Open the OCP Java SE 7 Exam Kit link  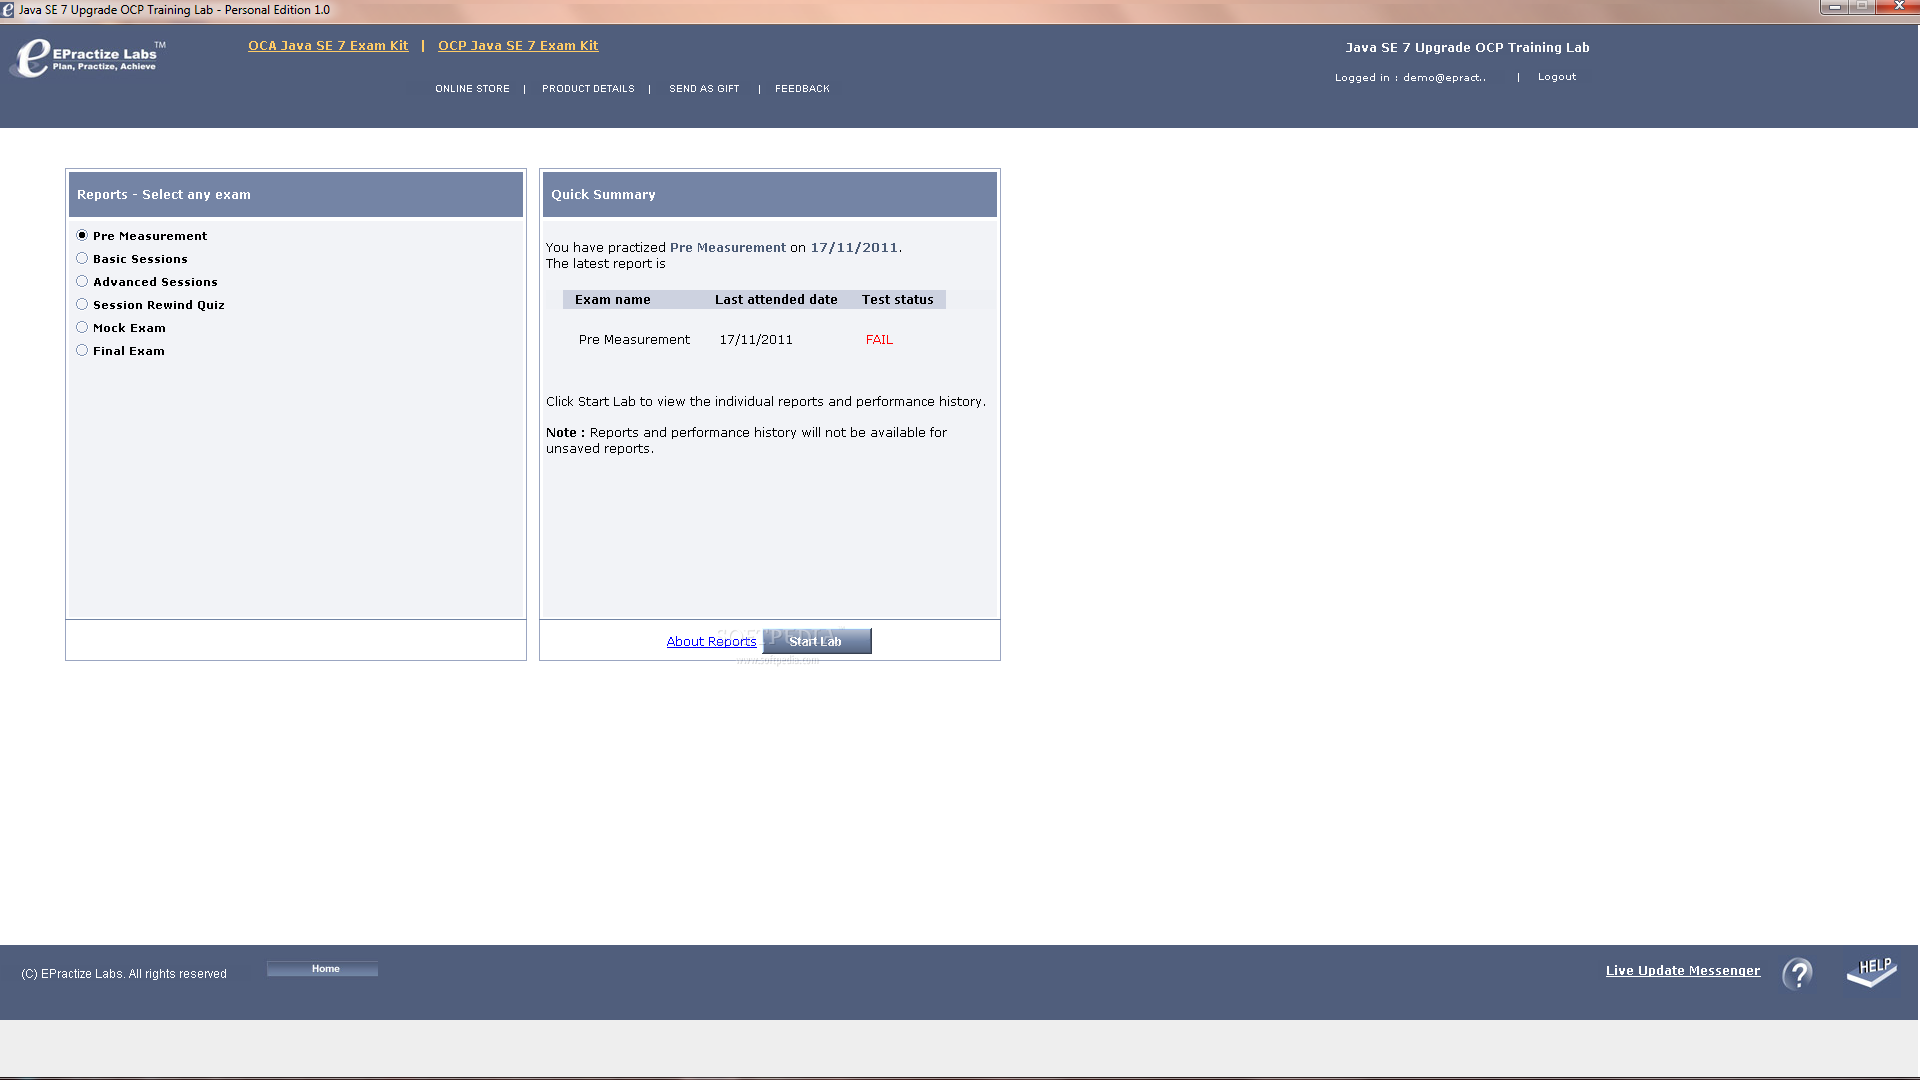tap(518, 46)
